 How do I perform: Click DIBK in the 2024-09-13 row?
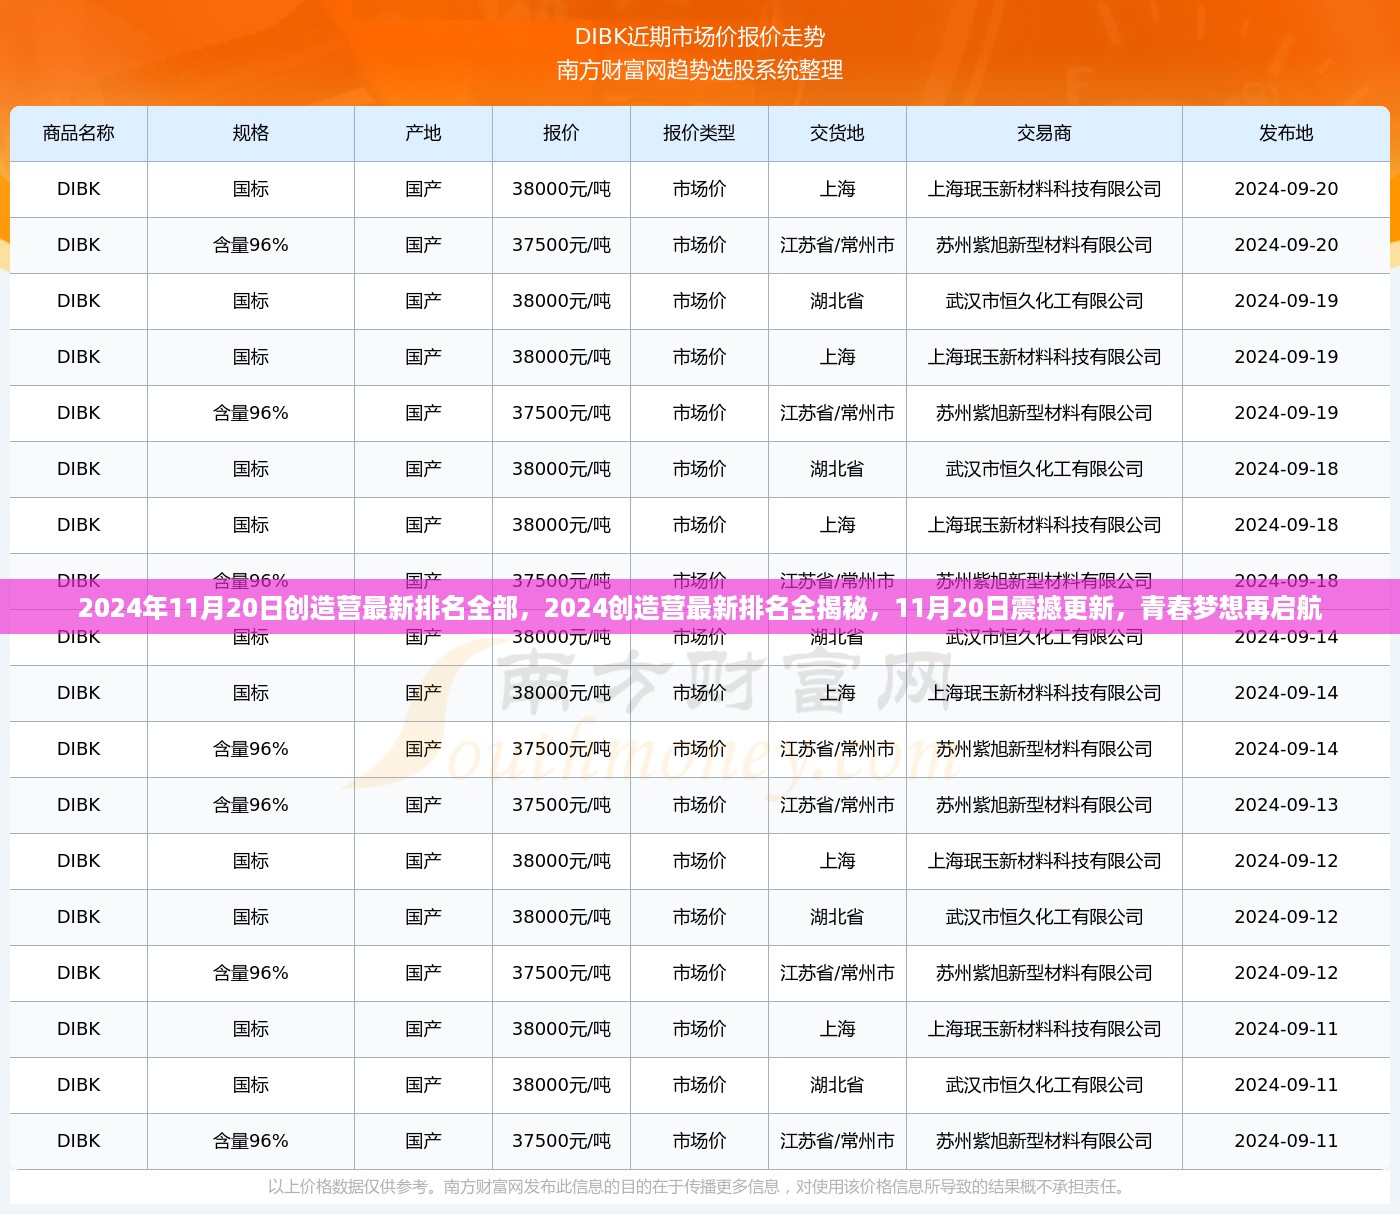coord(79,805)
